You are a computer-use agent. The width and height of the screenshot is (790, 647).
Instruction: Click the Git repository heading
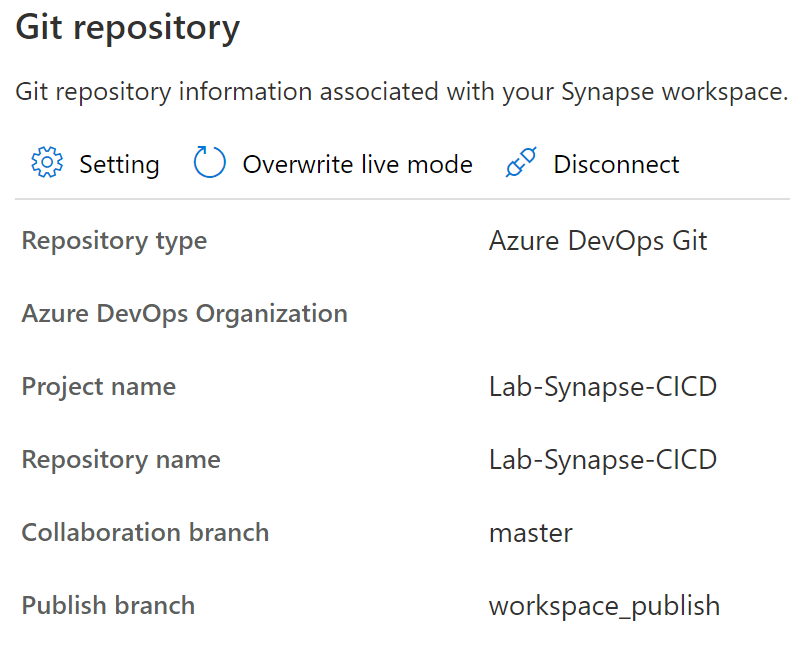point(128,28)
